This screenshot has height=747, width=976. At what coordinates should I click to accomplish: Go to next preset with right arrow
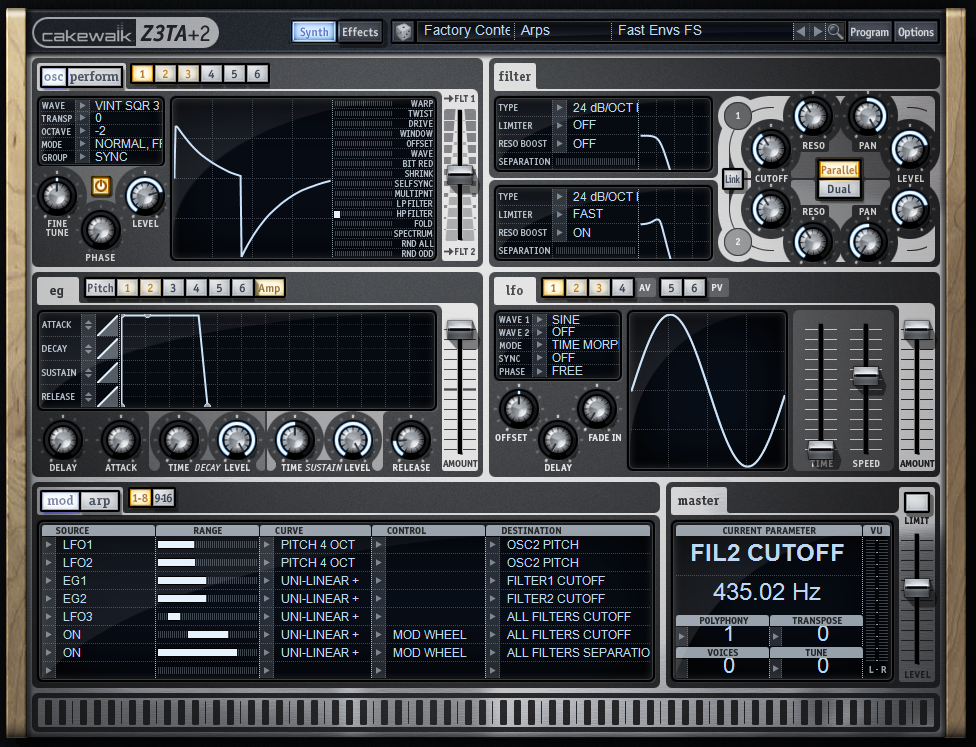[817, 31]
